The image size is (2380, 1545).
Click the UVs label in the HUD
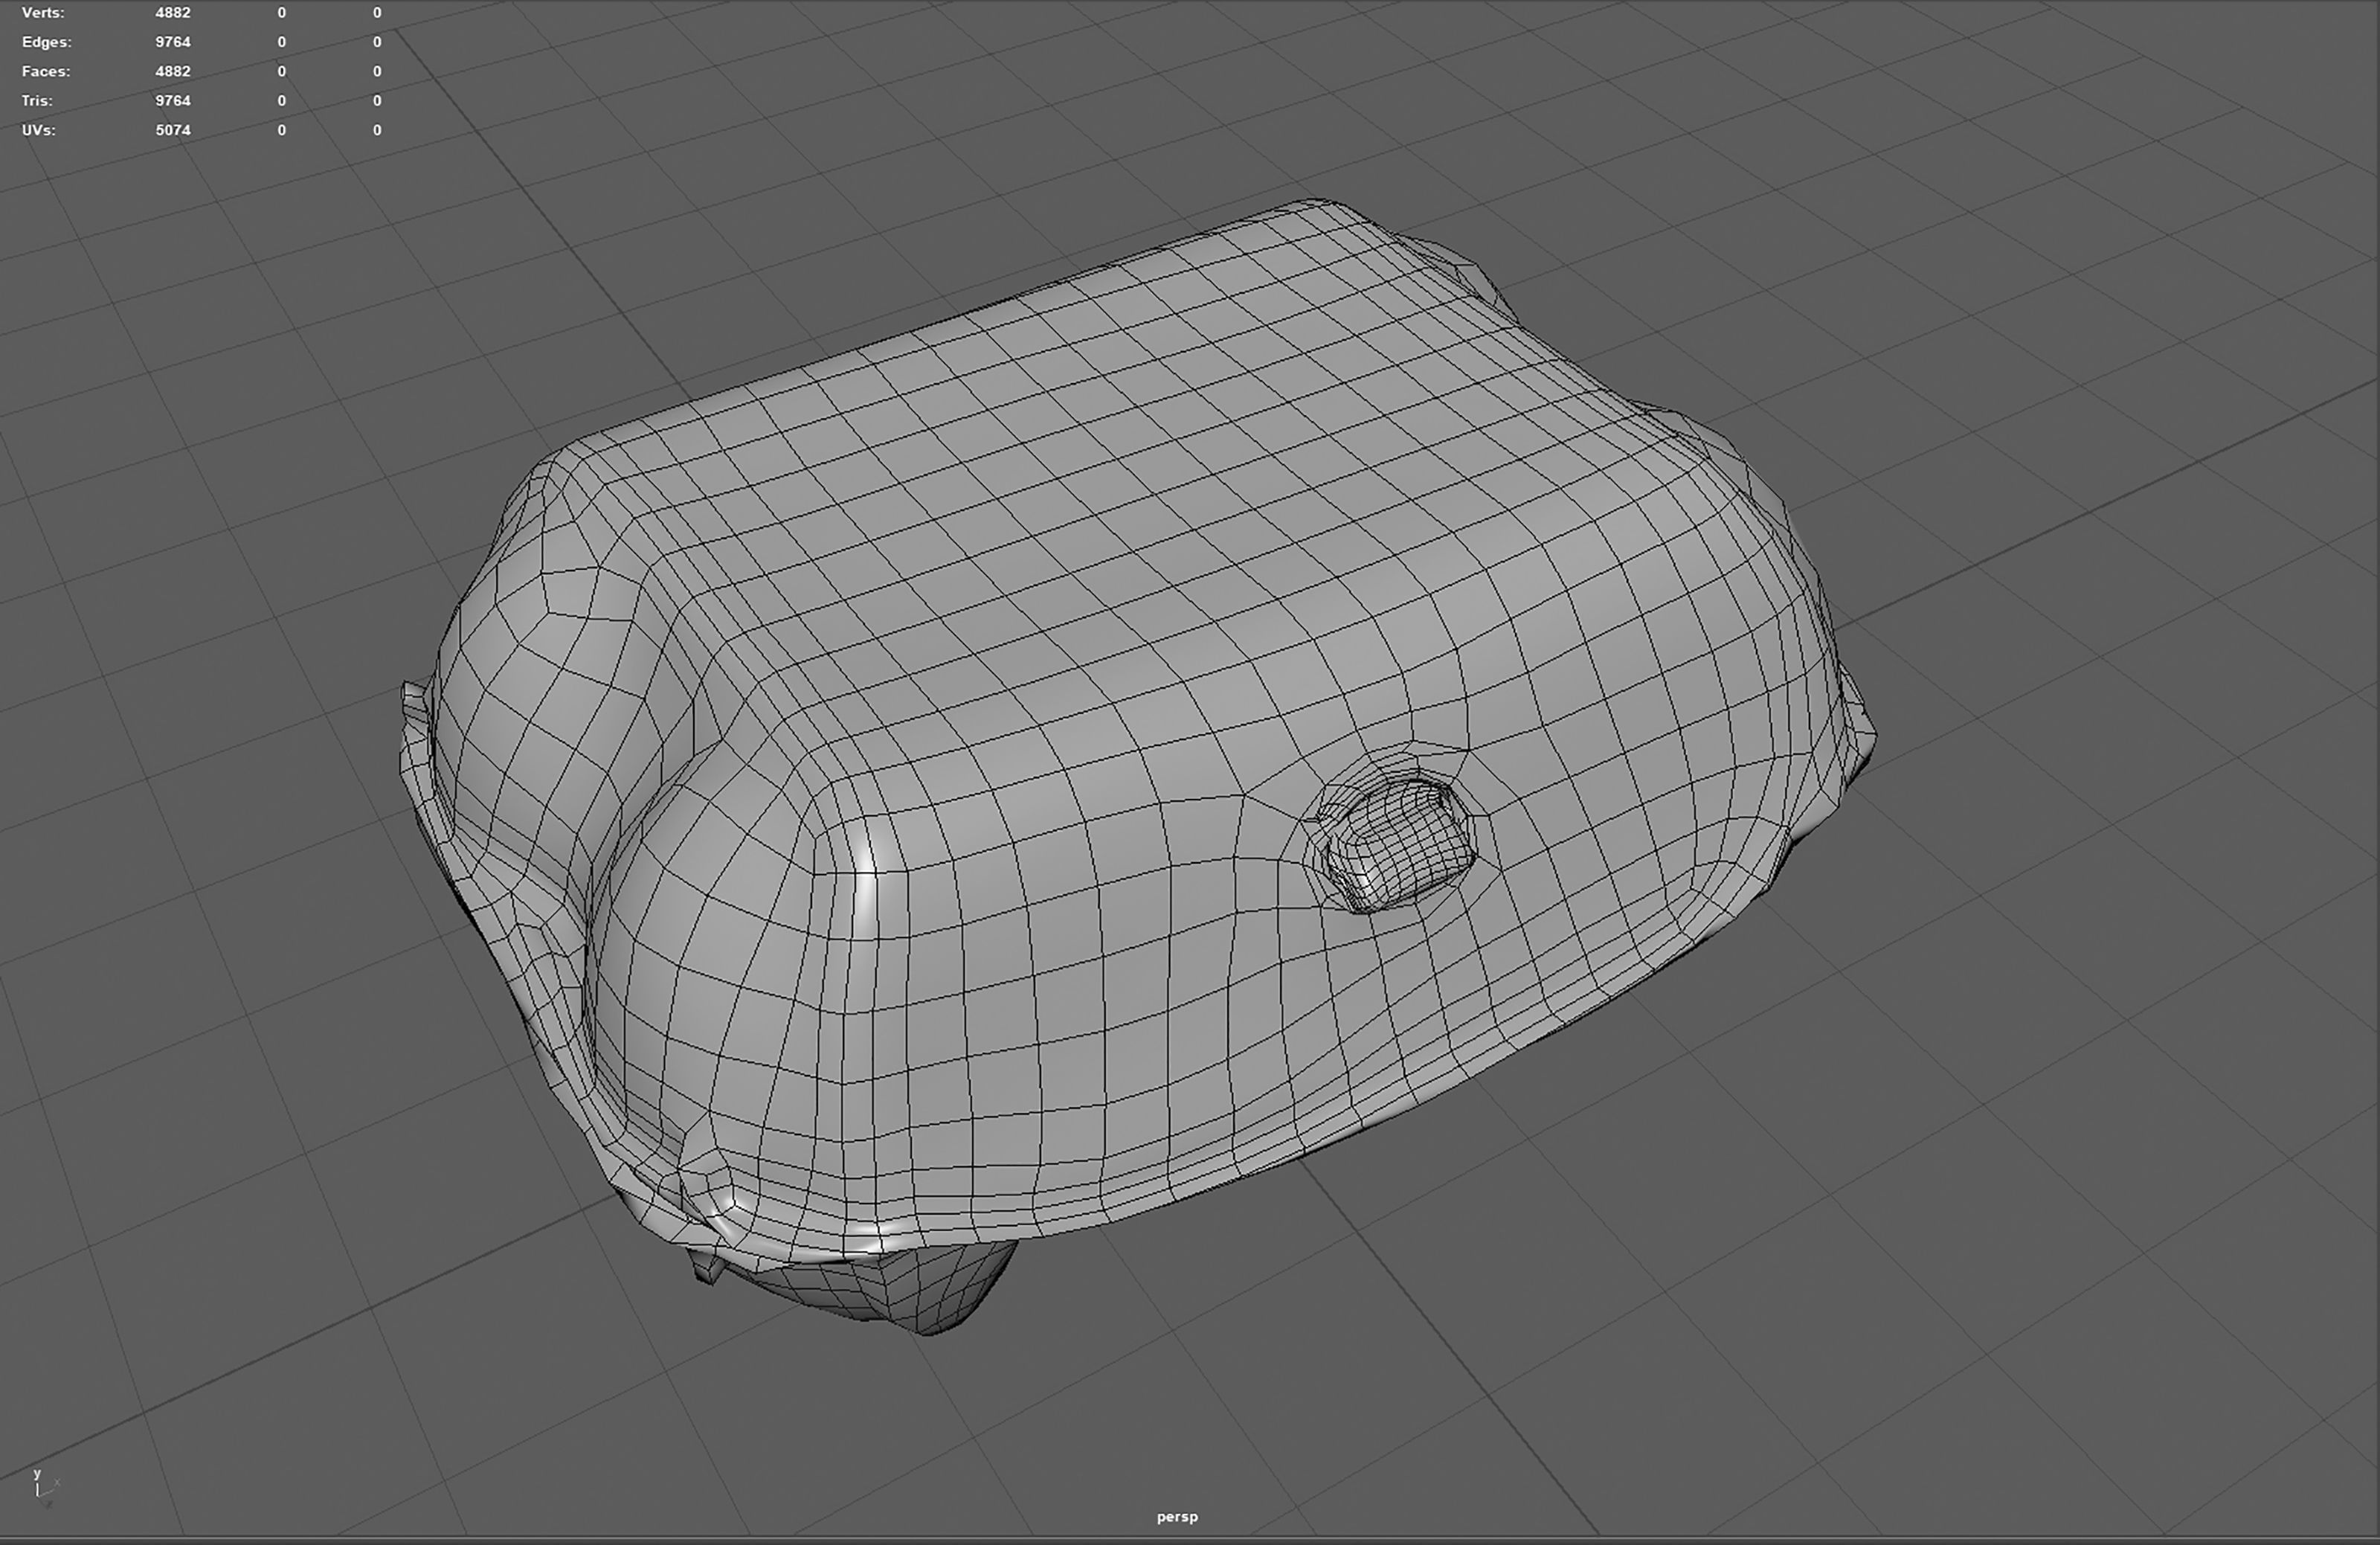click(38, 130)
